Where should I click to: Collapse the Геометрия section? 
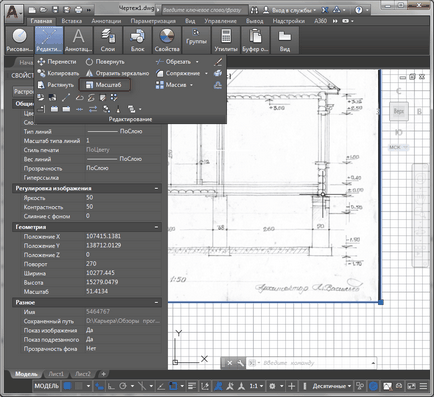[156, 227]
